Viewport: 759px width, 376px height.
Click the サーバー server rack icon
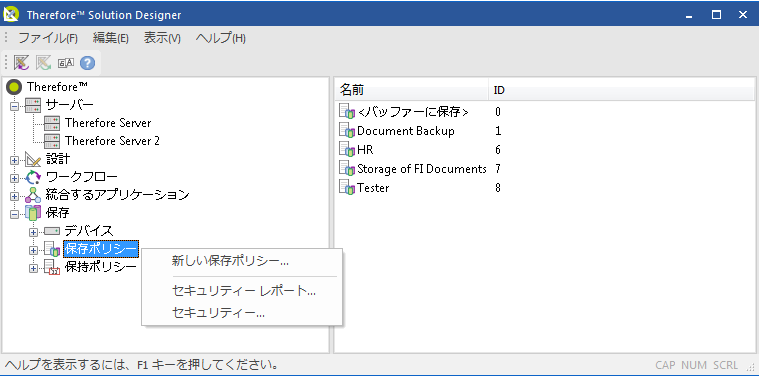click(x=33, y=105)
